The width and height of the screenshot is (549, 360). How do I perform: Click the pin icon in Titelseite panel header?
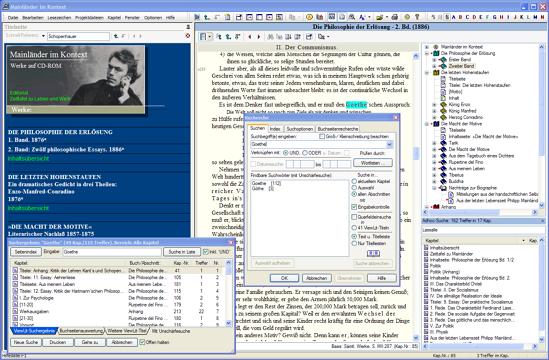click(188, 27)
